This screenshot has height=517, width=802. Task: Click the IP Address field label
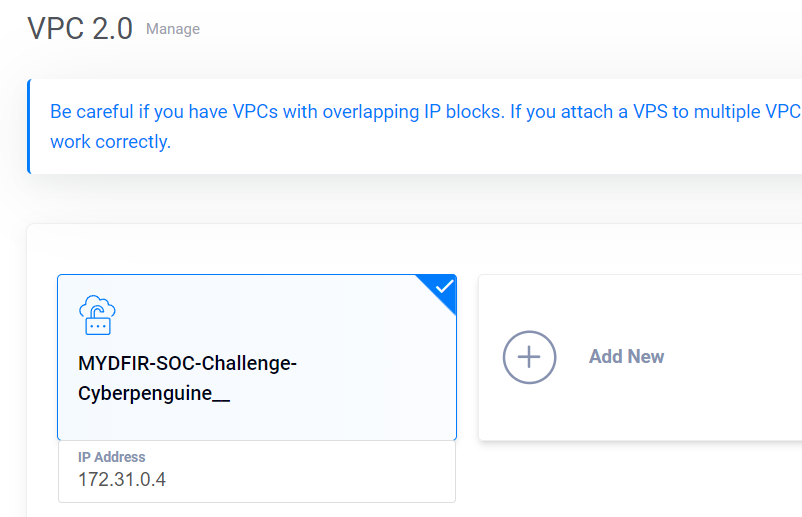click(112, 457)
